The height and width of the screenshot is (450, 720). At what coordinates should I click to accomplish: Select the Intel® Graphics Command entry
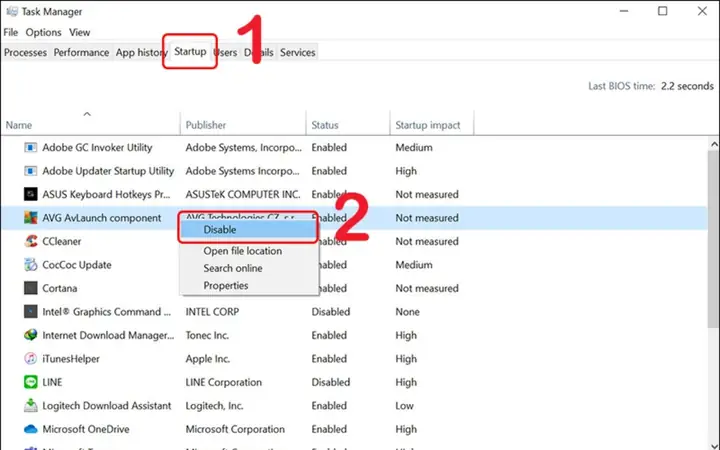pos(107,311)
